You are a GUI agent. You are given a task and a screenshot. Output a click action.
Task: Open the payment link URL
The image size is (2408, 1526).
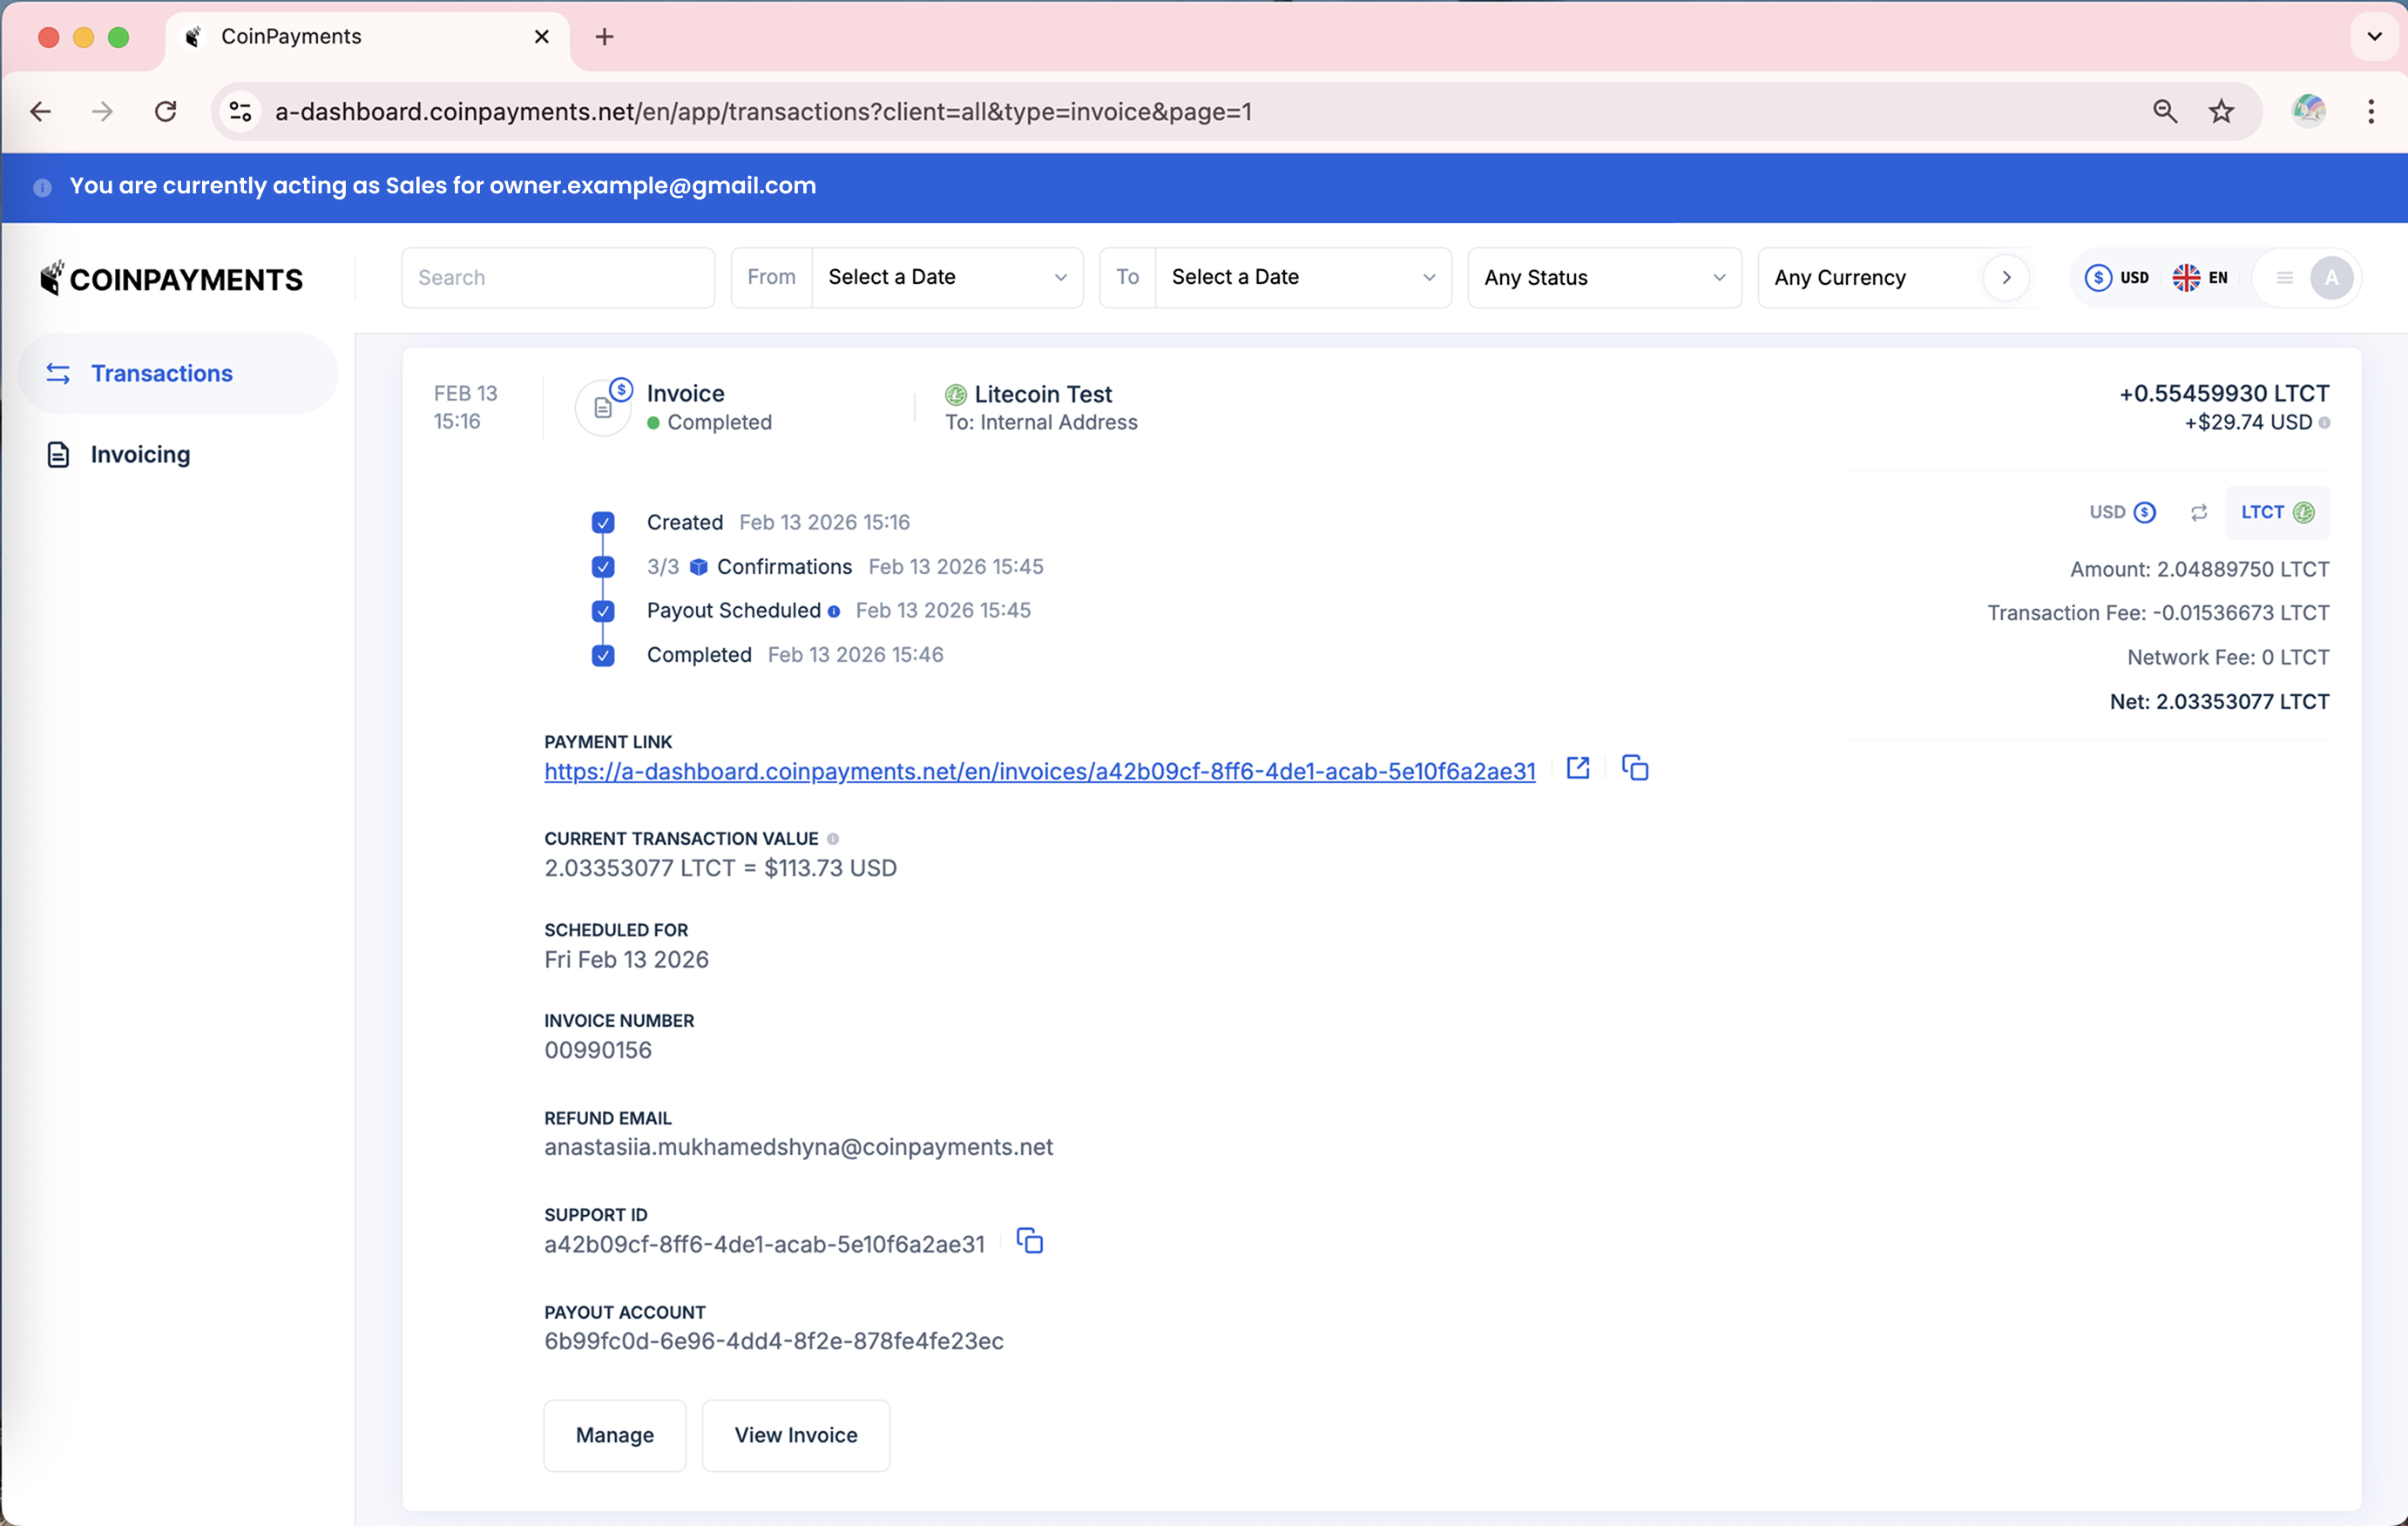(x=1039, y=771)
